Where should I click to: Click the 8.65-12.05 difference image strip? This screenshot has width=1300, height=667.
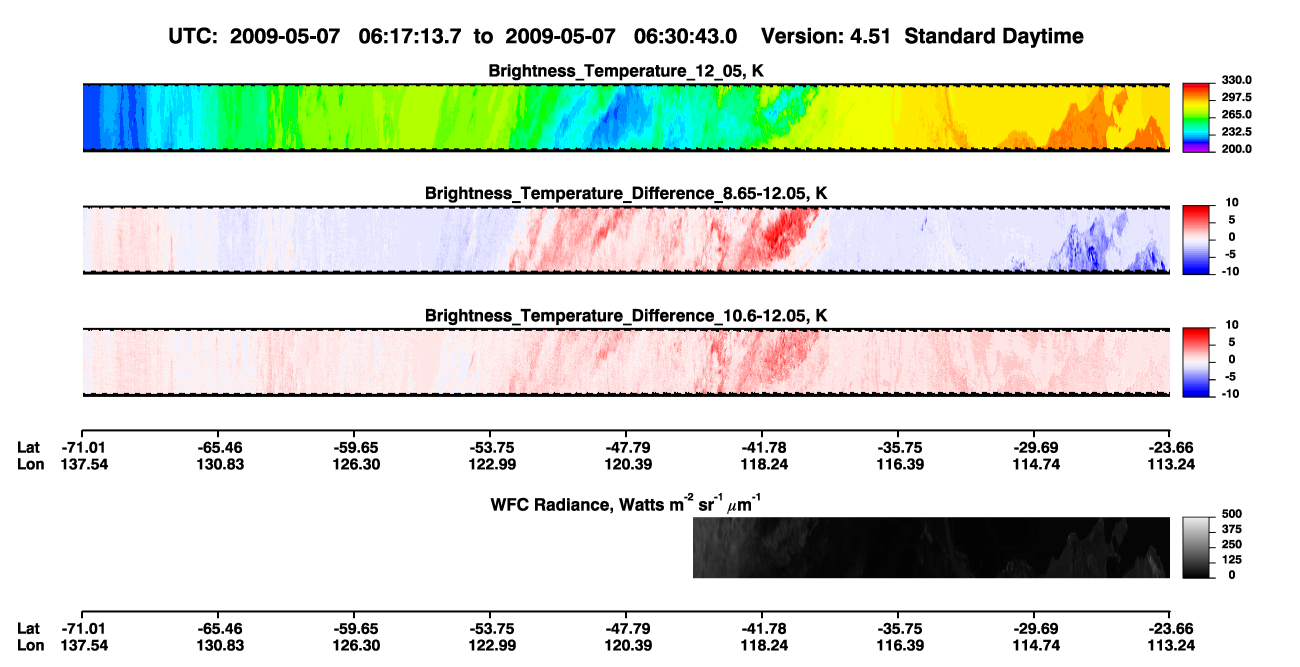click(x=626, y=239)
